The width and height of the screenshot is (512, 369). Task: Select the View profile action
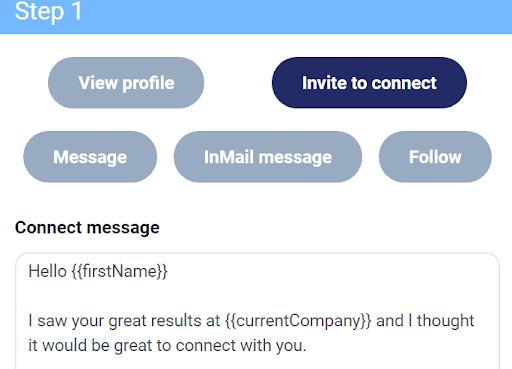point(126,83)
